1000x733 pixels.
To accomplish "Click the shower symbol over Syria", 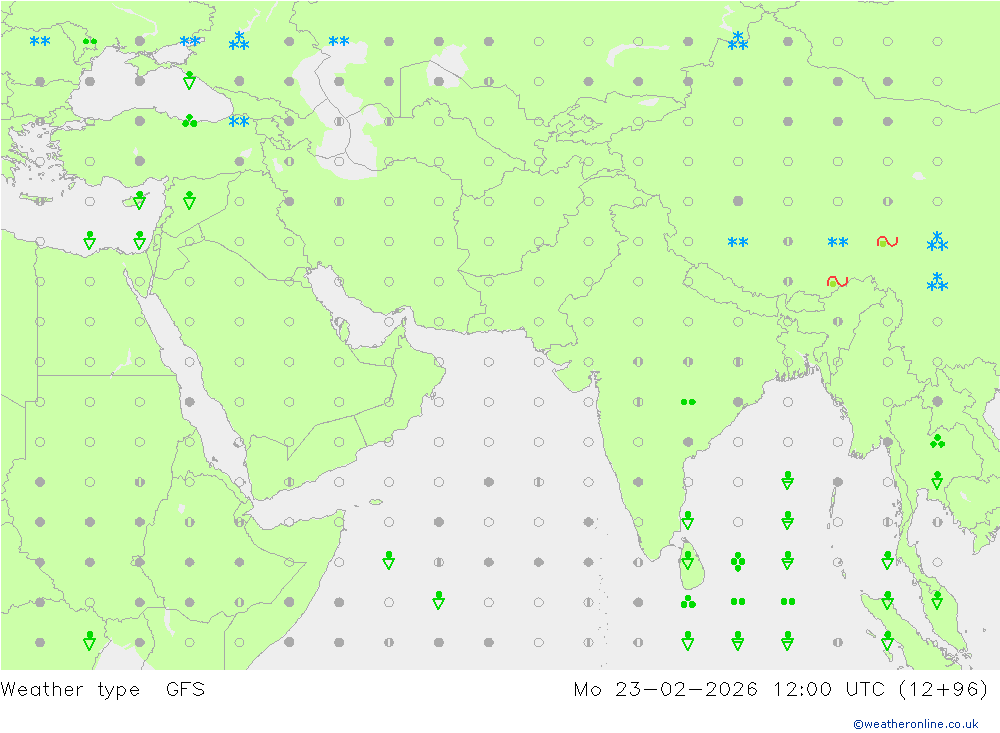I will (x=189, y=200).
